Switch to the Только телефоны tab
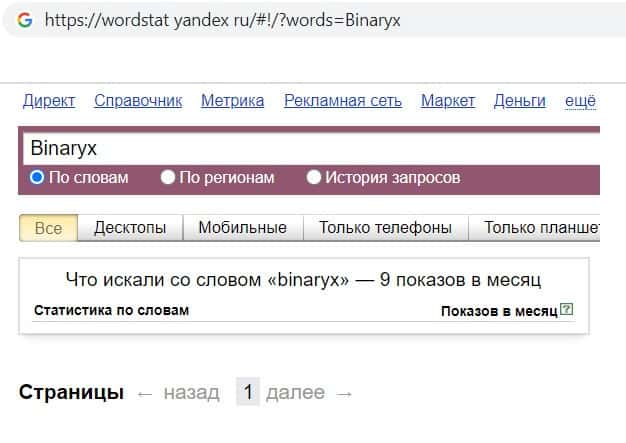This screenshot has height=443, width=626. coord(385,228)
